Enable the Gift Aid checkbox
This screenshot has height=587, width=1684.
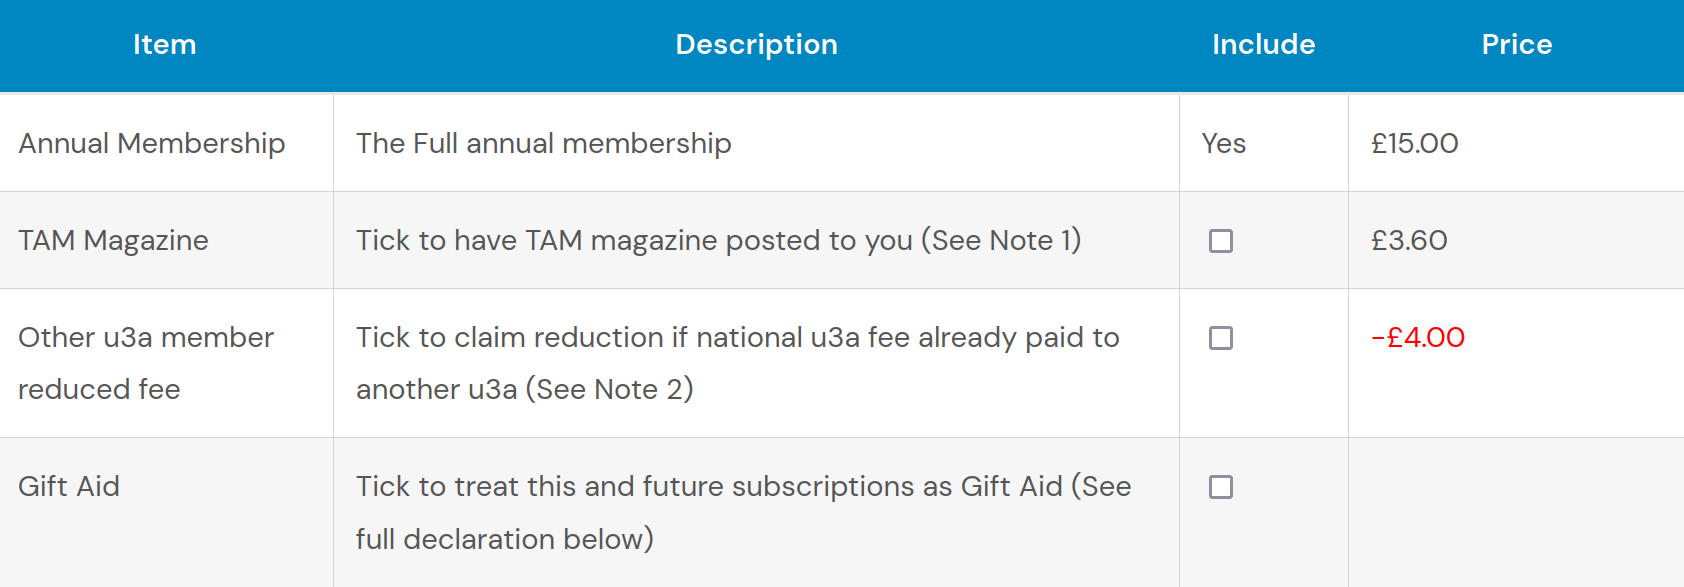tap(1221, 487)
